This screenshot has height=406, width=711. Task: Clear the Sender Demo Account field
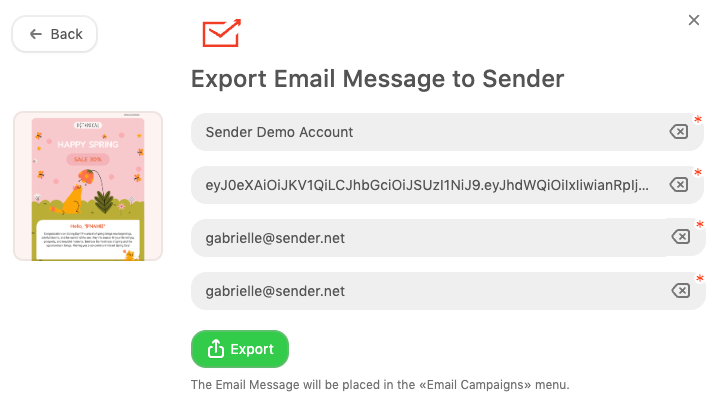click(x=679, y=132)
